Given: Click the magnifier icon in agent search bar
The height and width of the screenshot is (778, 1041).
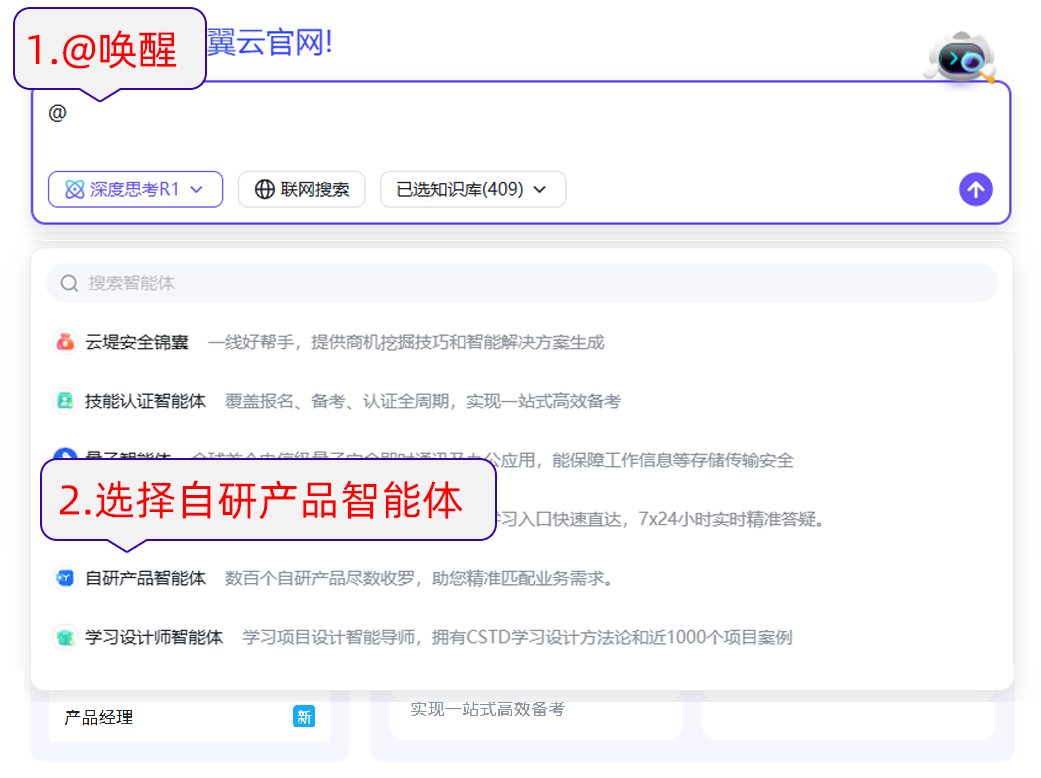Looking at the screenshot, I should (68, 282).
